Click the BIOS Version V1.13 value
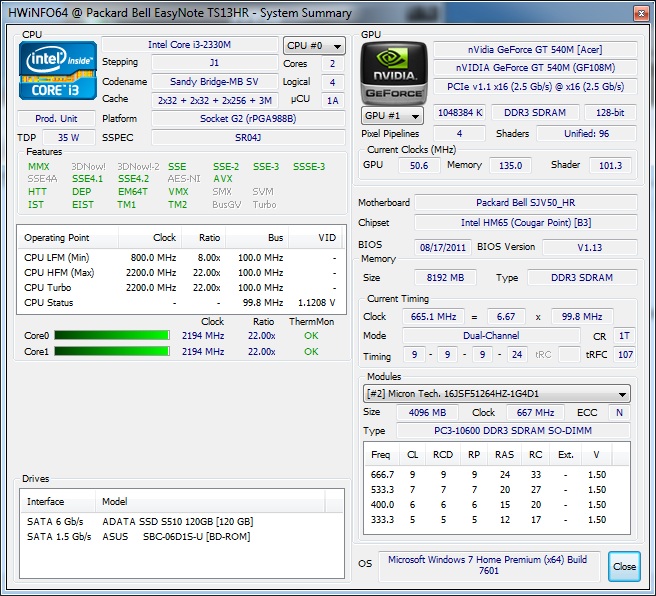The height and width of the screenshot is (596, 656). [x=589, y=247]
